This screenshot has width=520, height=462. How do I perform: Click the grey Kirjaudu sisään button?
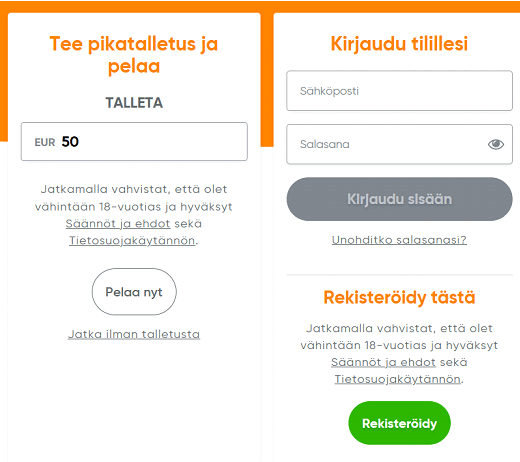(x=399, y=199)
